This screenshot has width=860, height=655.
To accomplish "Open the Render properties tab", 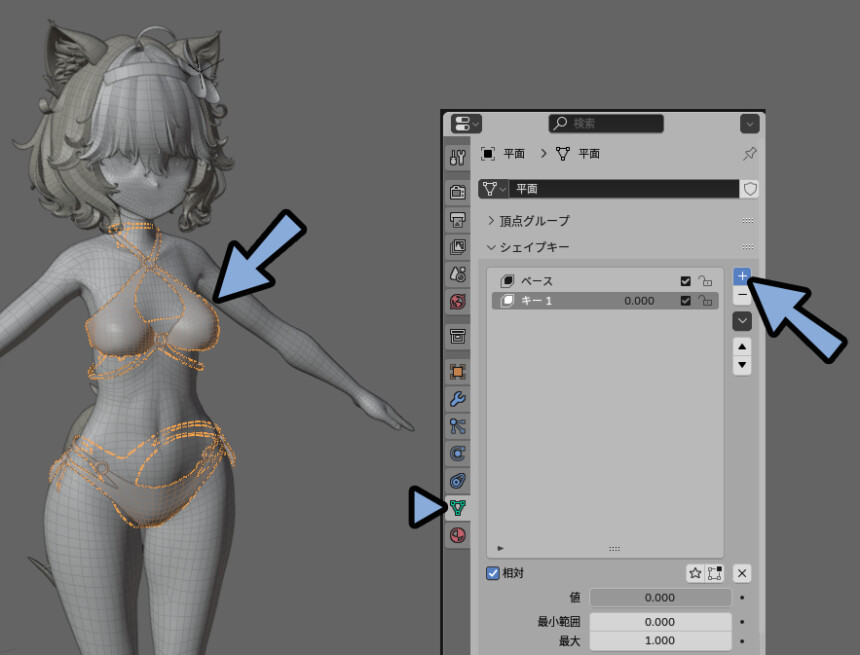I will tap(457, 192).
